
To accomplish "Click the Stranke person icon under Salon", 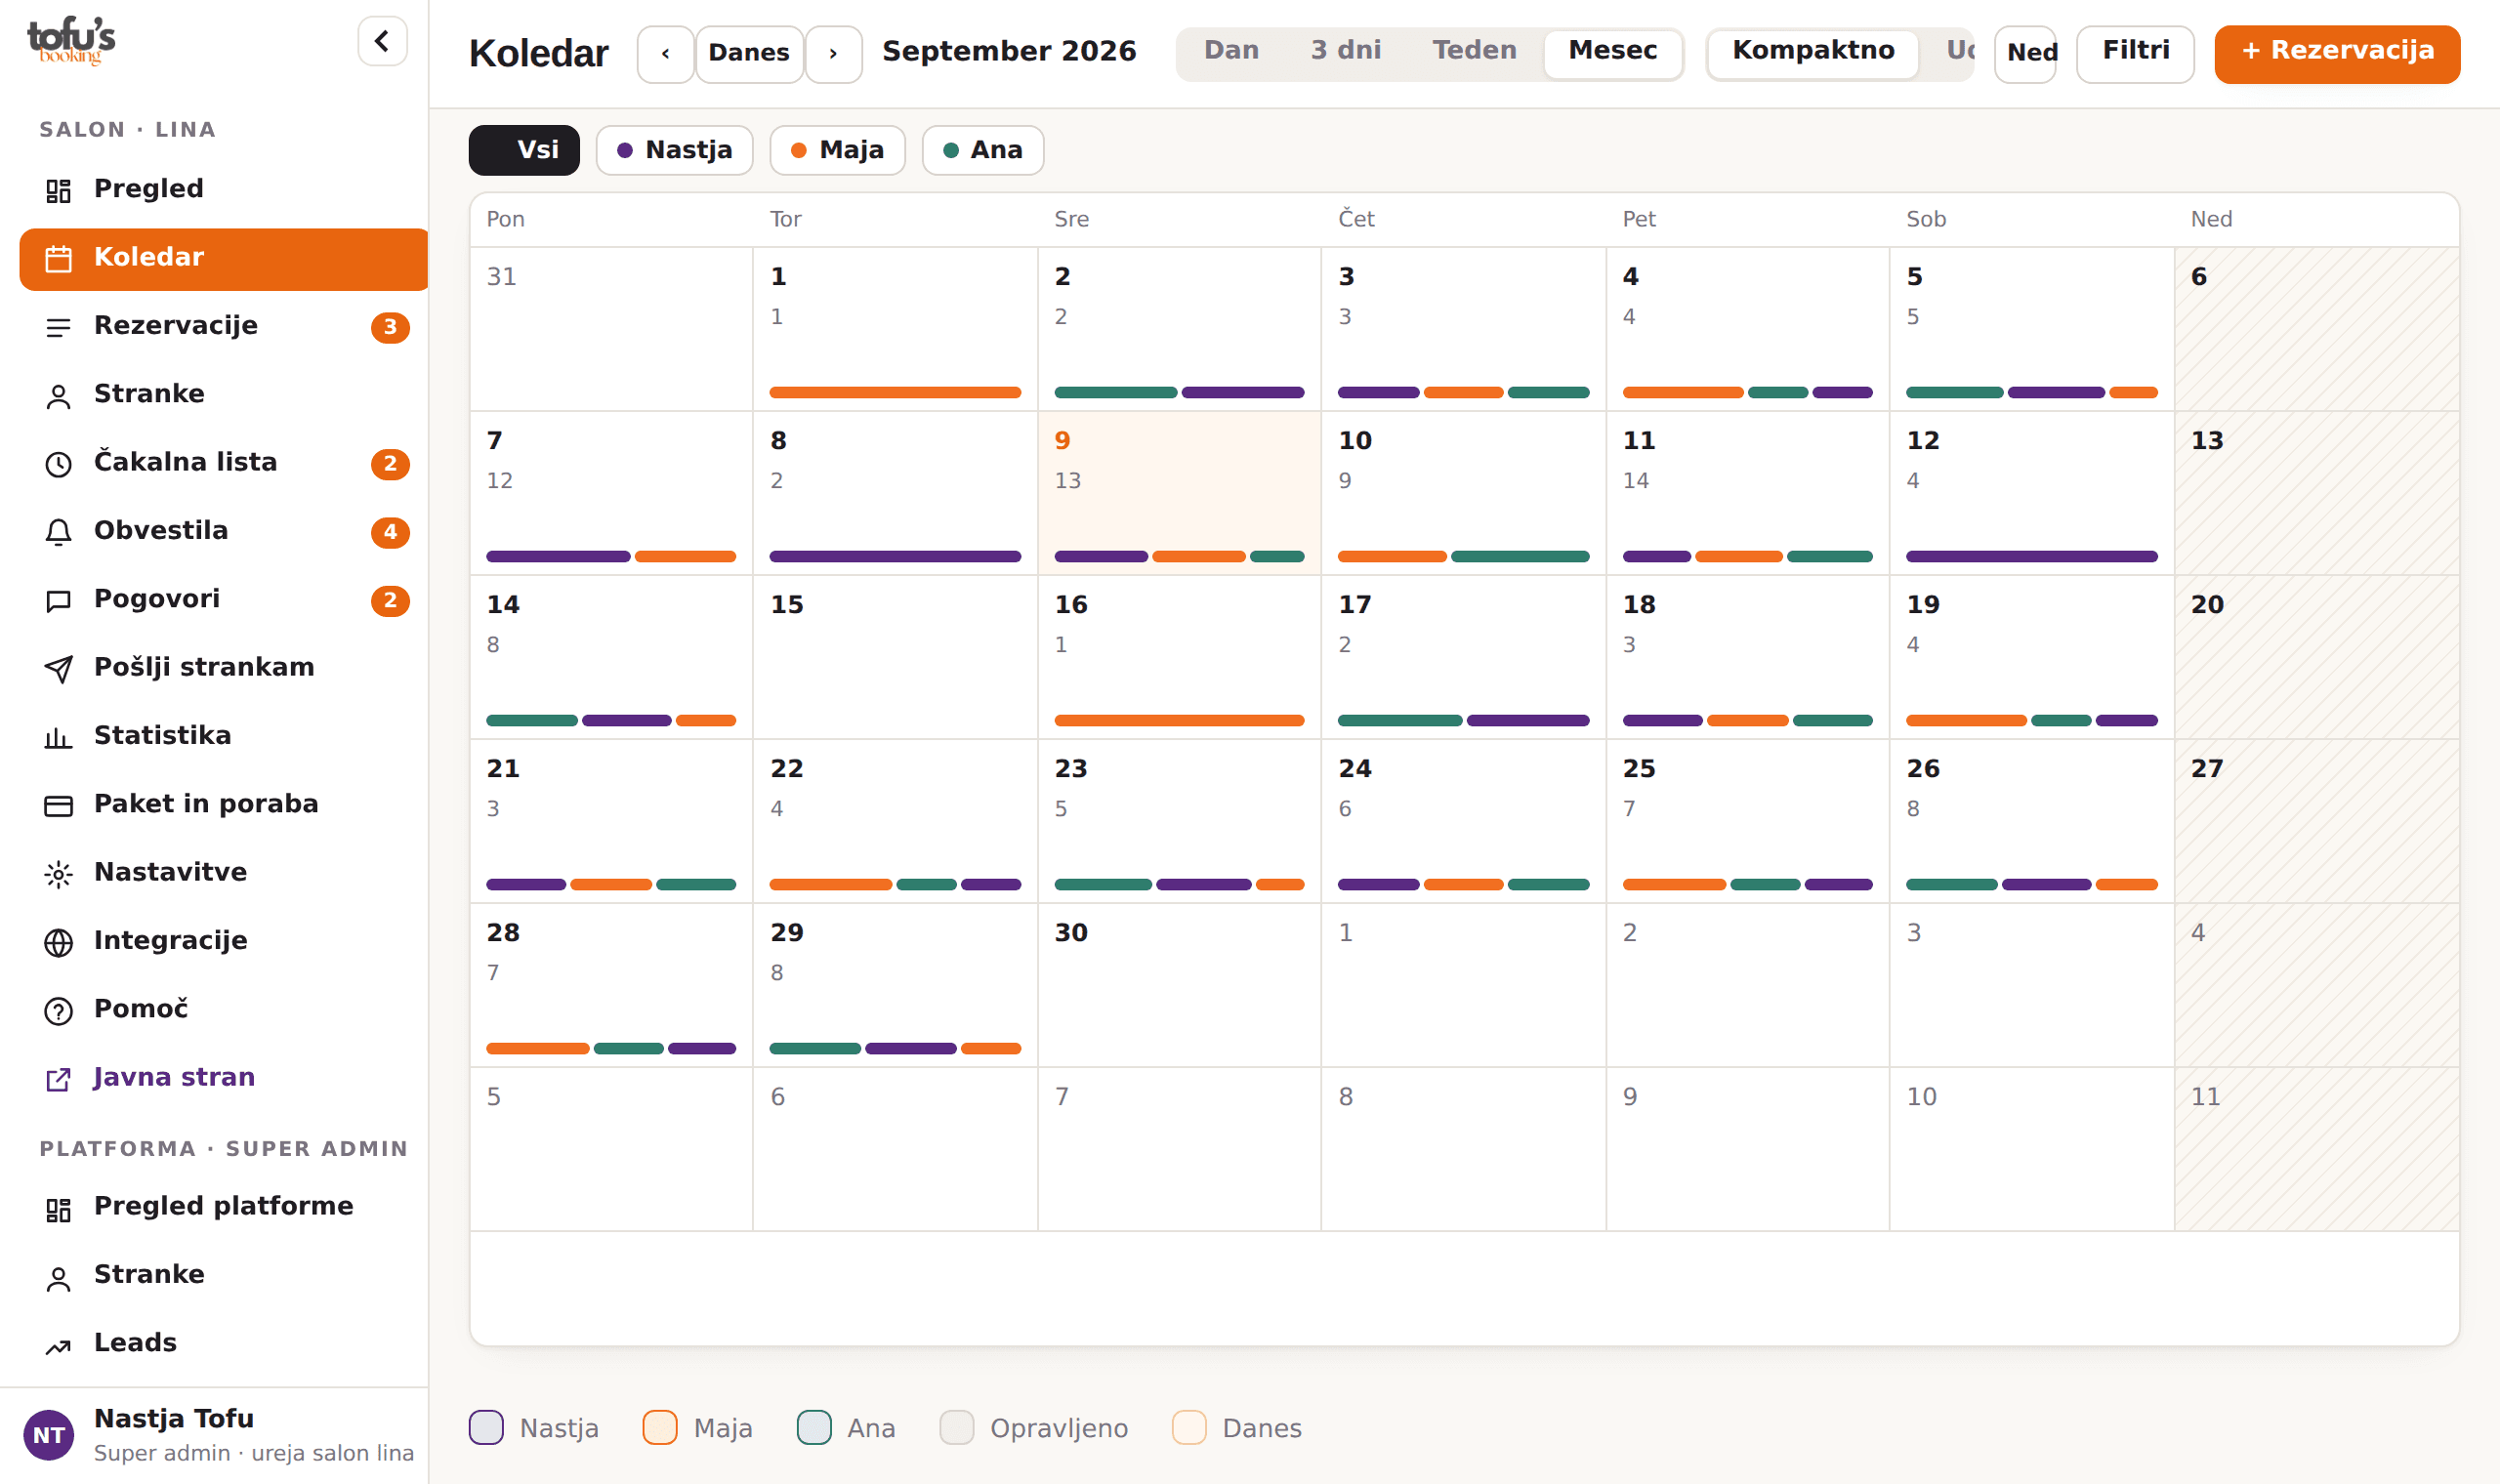I will 58,395.
